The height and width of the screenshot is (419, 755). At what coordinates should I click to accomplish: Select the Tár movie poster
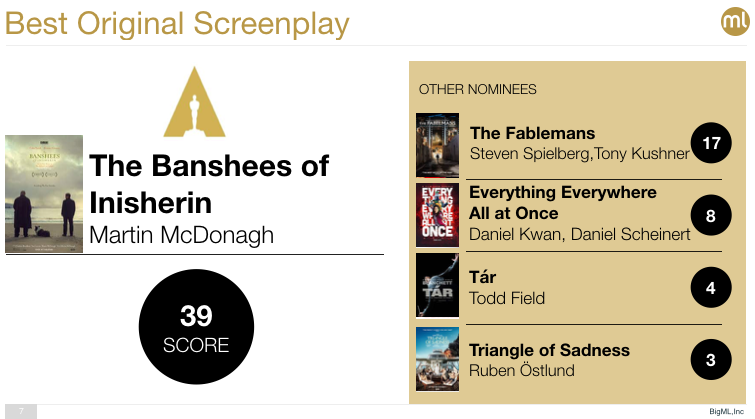click(437, 285)
